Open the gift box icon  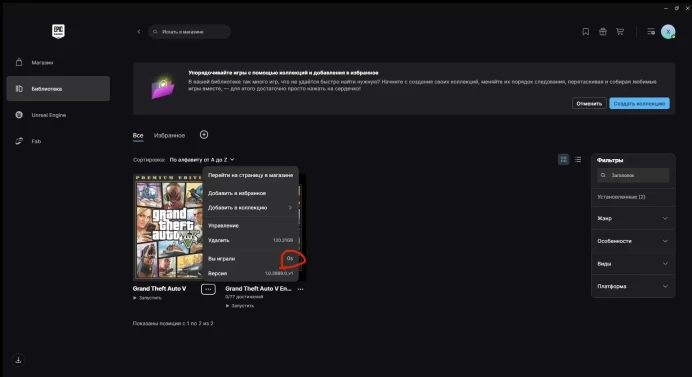[x=603, y=32]
